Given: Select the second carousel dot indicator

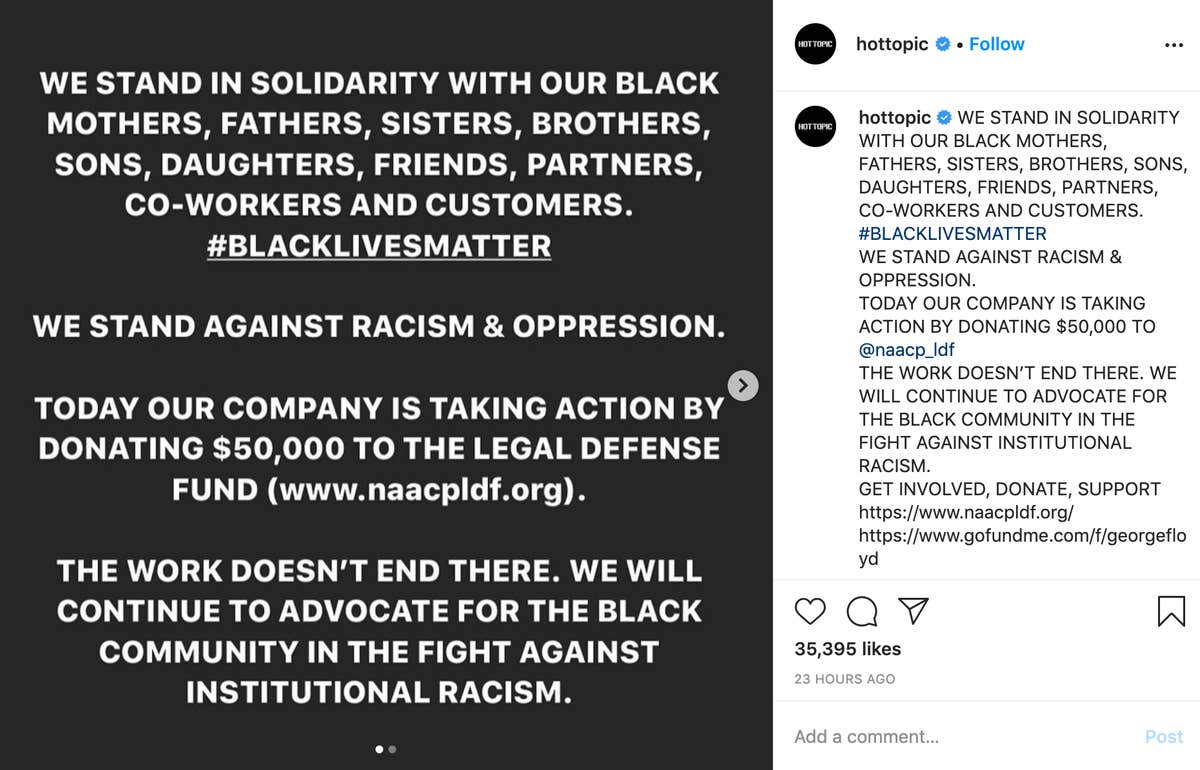Looking at the screenshot, I should tap(392, 748).
